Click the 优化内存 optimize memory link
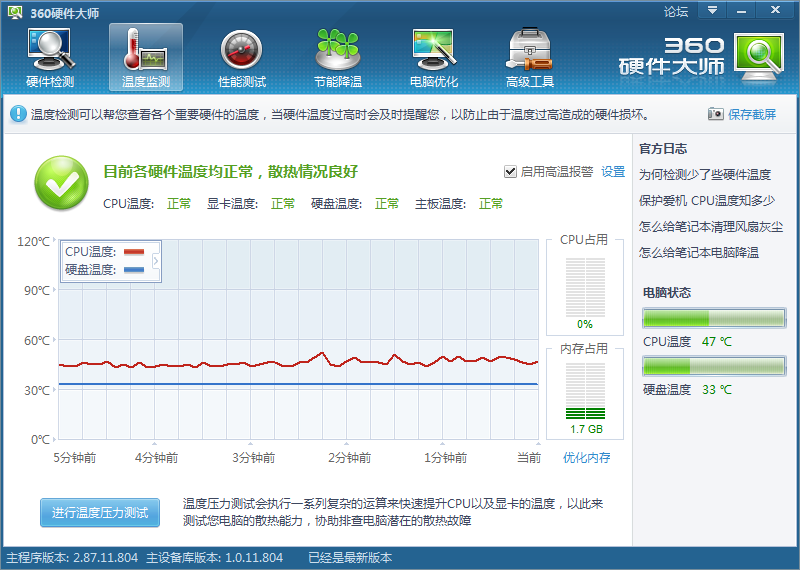The height and width of the screenshot is (570, 800). point(586,458)
